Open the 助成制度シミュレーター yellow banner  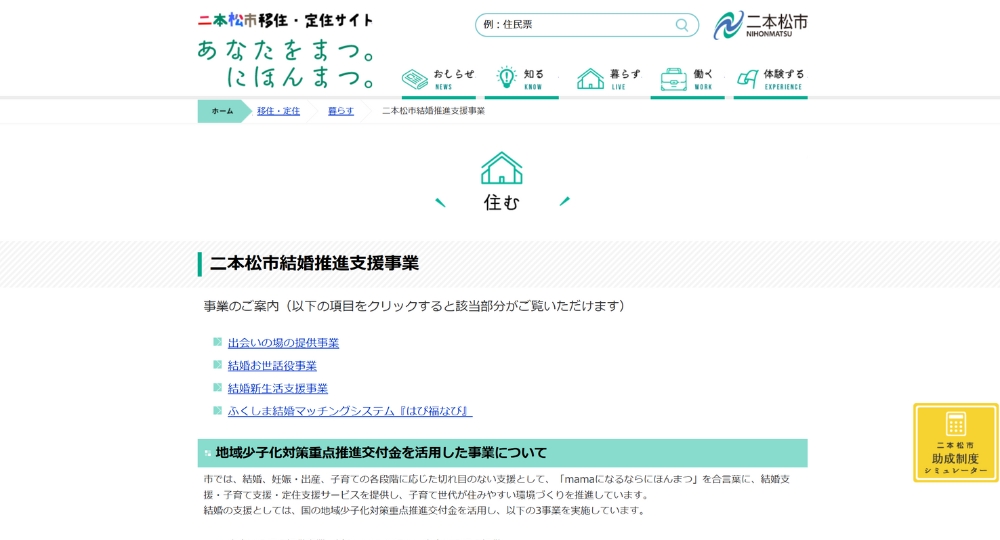[955, 443]
